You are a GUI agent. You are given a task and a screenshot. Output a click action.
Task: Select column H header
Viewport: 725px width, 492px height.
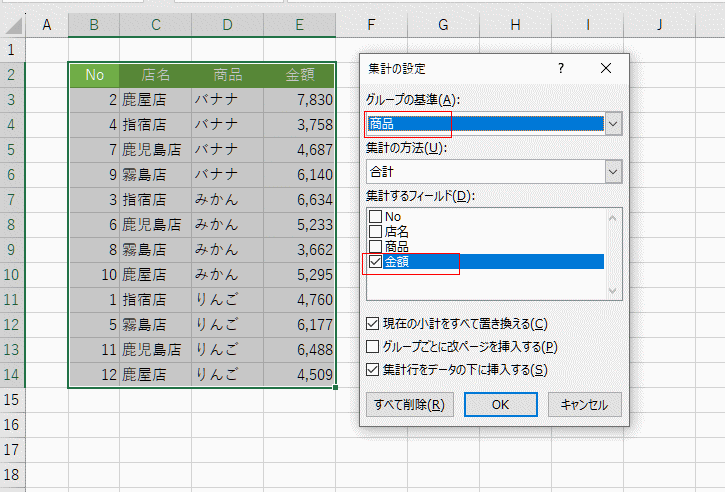pos(516,25)
